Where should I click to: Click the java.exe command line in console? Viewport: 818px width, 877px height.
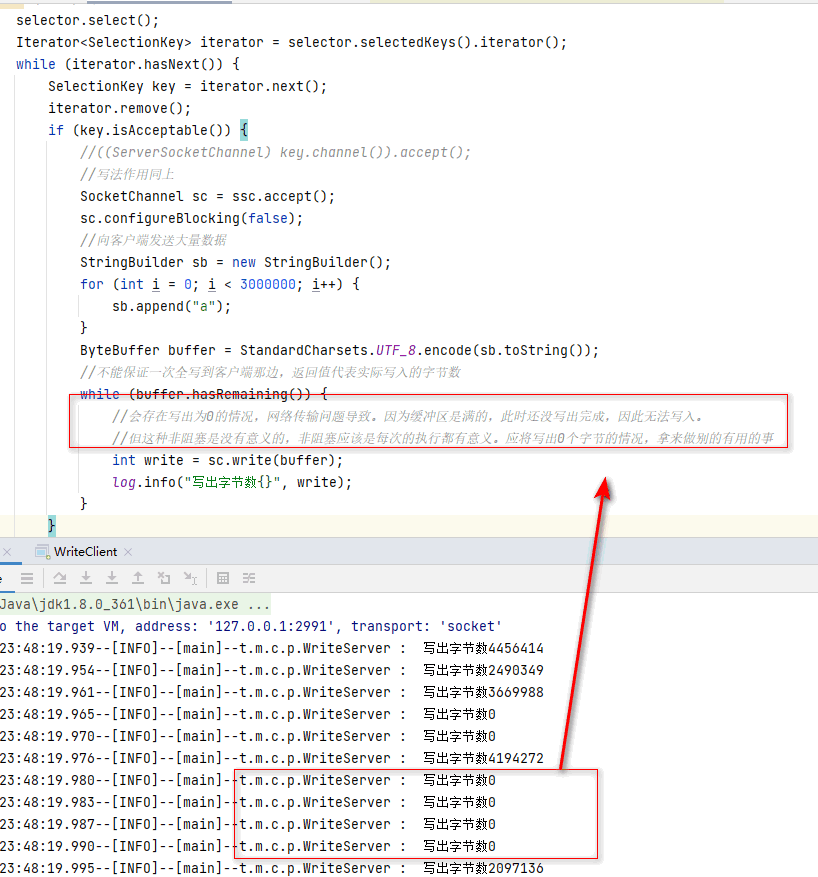(135, 605)
